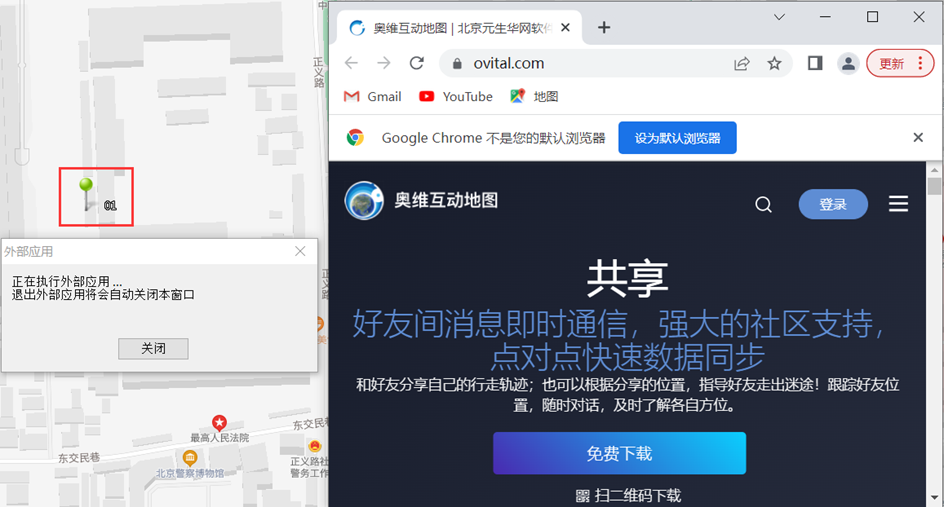Screen dimensions: 944x507
Task: Click the 登录 login button
Action: coord(833,204)
